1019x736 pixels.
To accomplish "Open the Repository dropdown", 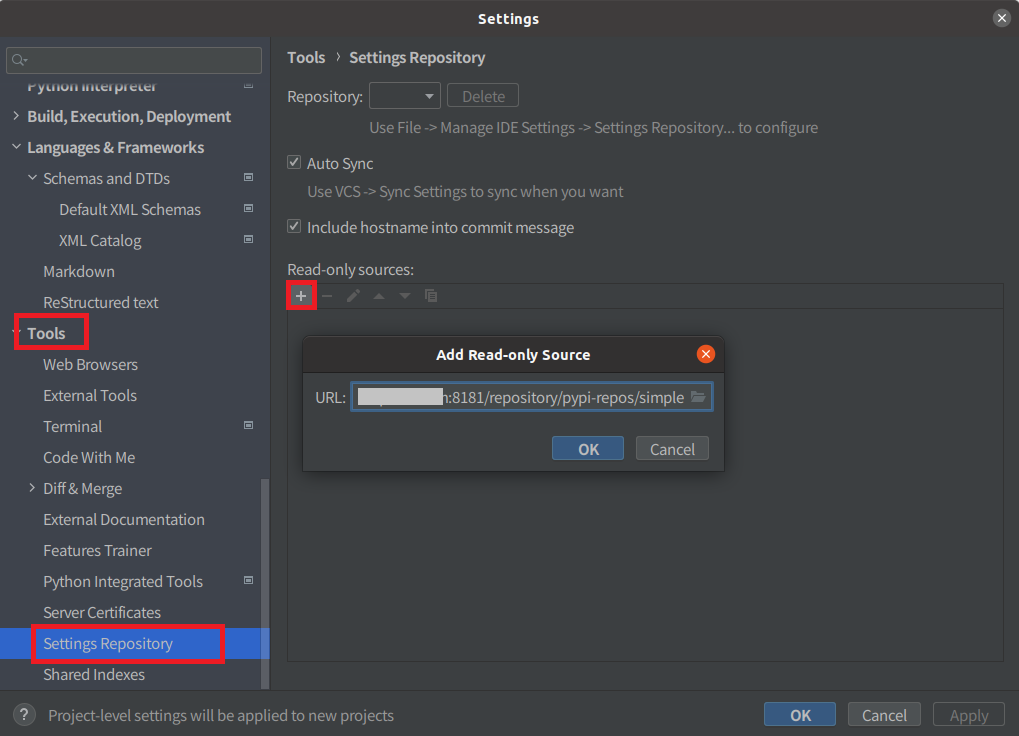I will point(405,96).
